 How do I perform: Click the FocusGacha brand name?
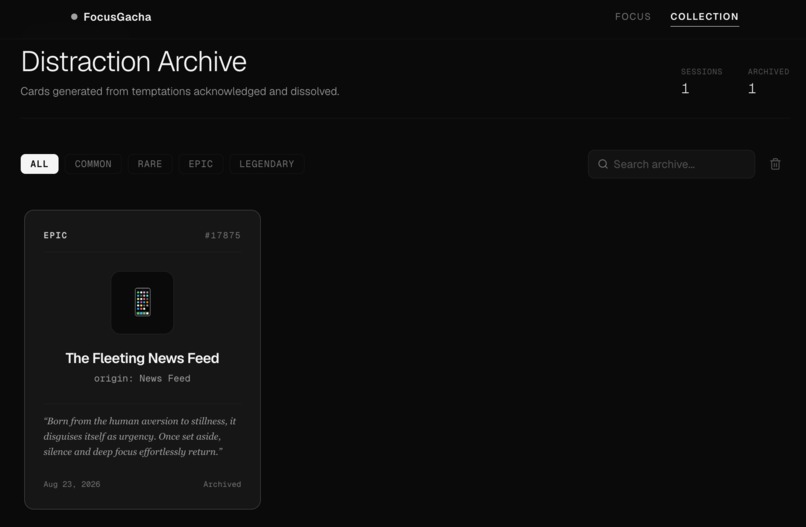tap(117, 17)
